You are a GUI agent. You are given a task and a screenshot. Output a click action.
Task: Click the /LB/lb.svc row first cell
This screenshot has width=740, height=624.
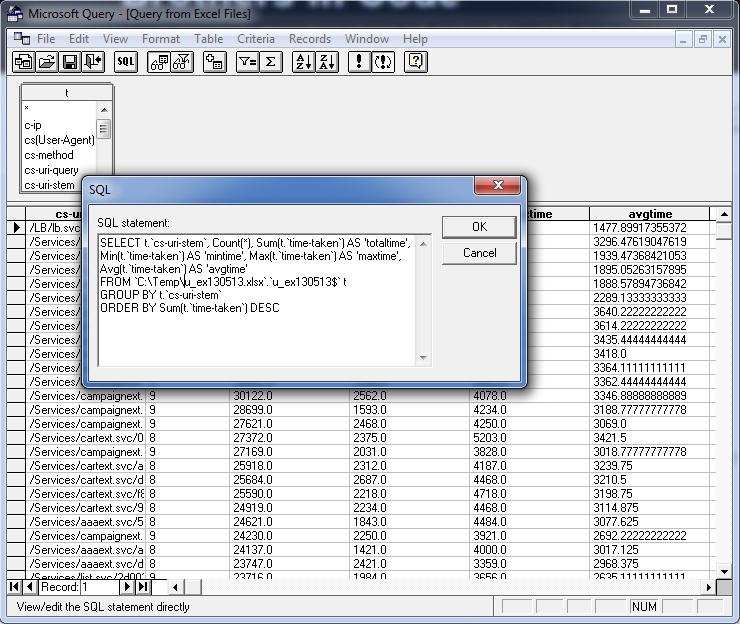(54, 228)
